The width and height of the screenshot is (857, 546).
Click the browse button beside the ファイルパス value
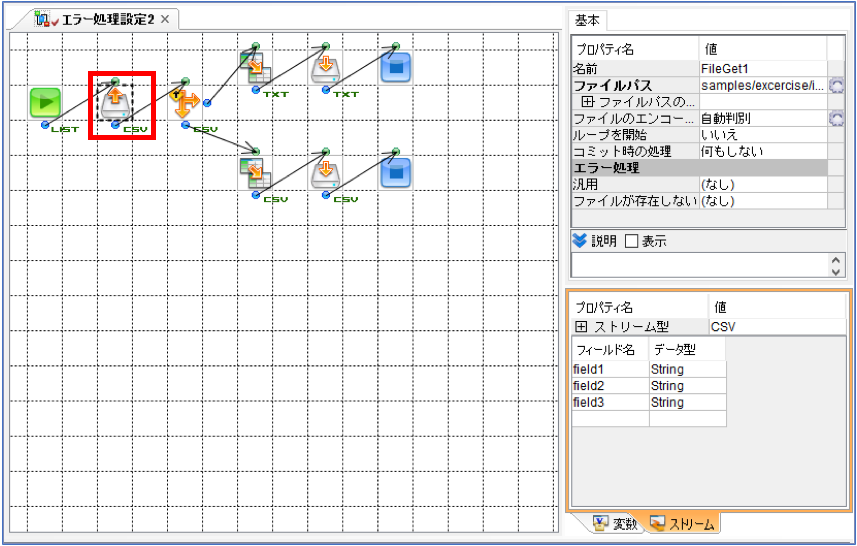836,85
